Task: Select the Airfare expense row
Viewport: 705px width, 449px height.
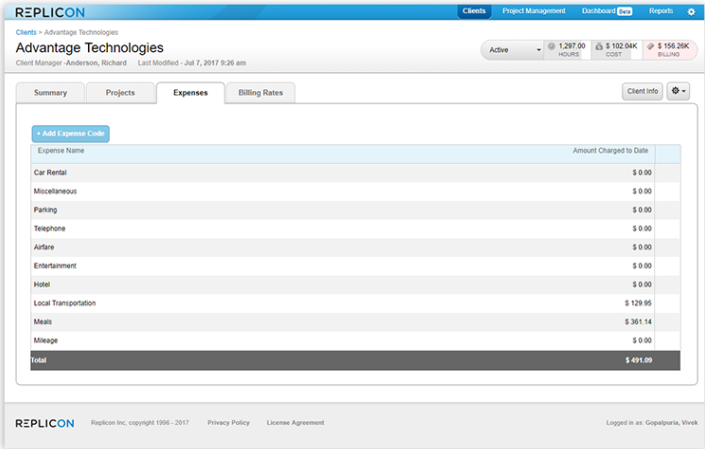Action: click(x=355, y=247)
